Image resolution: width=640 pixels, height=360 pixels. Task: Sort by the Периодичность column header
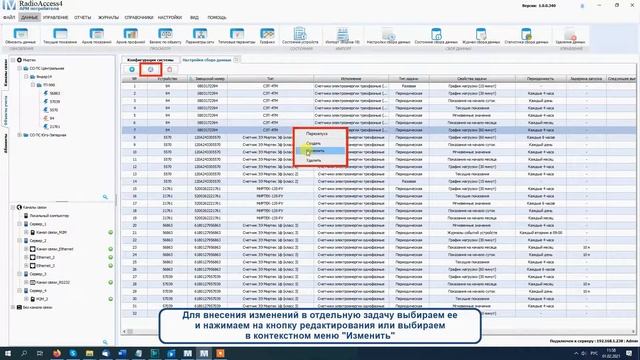click(x=540, y=78)
